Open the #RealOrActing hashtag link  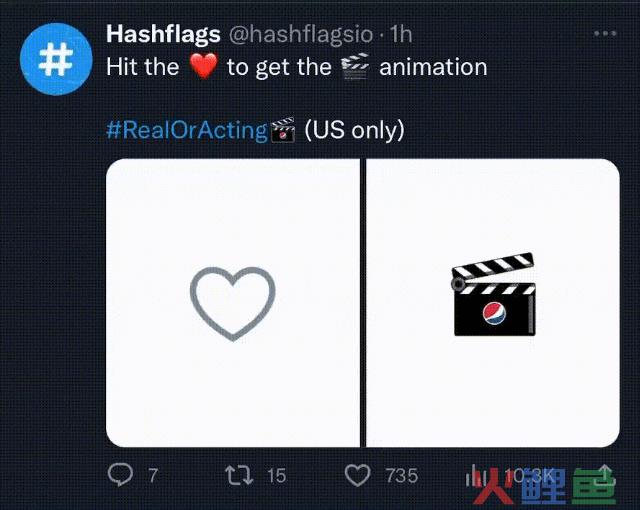click(187, 130)
